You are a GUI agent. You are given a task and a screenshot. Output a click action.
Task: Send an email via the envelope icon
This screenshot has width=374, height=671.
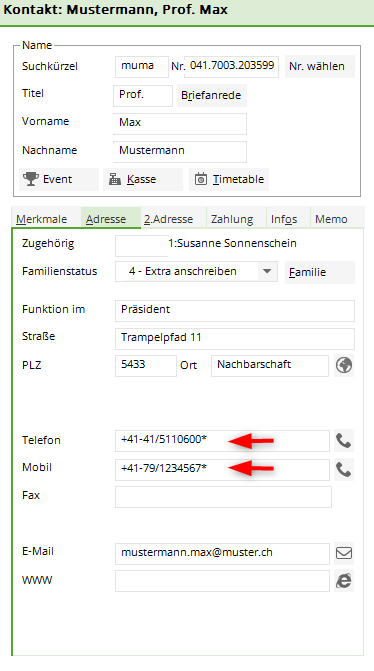click(344, 553)
